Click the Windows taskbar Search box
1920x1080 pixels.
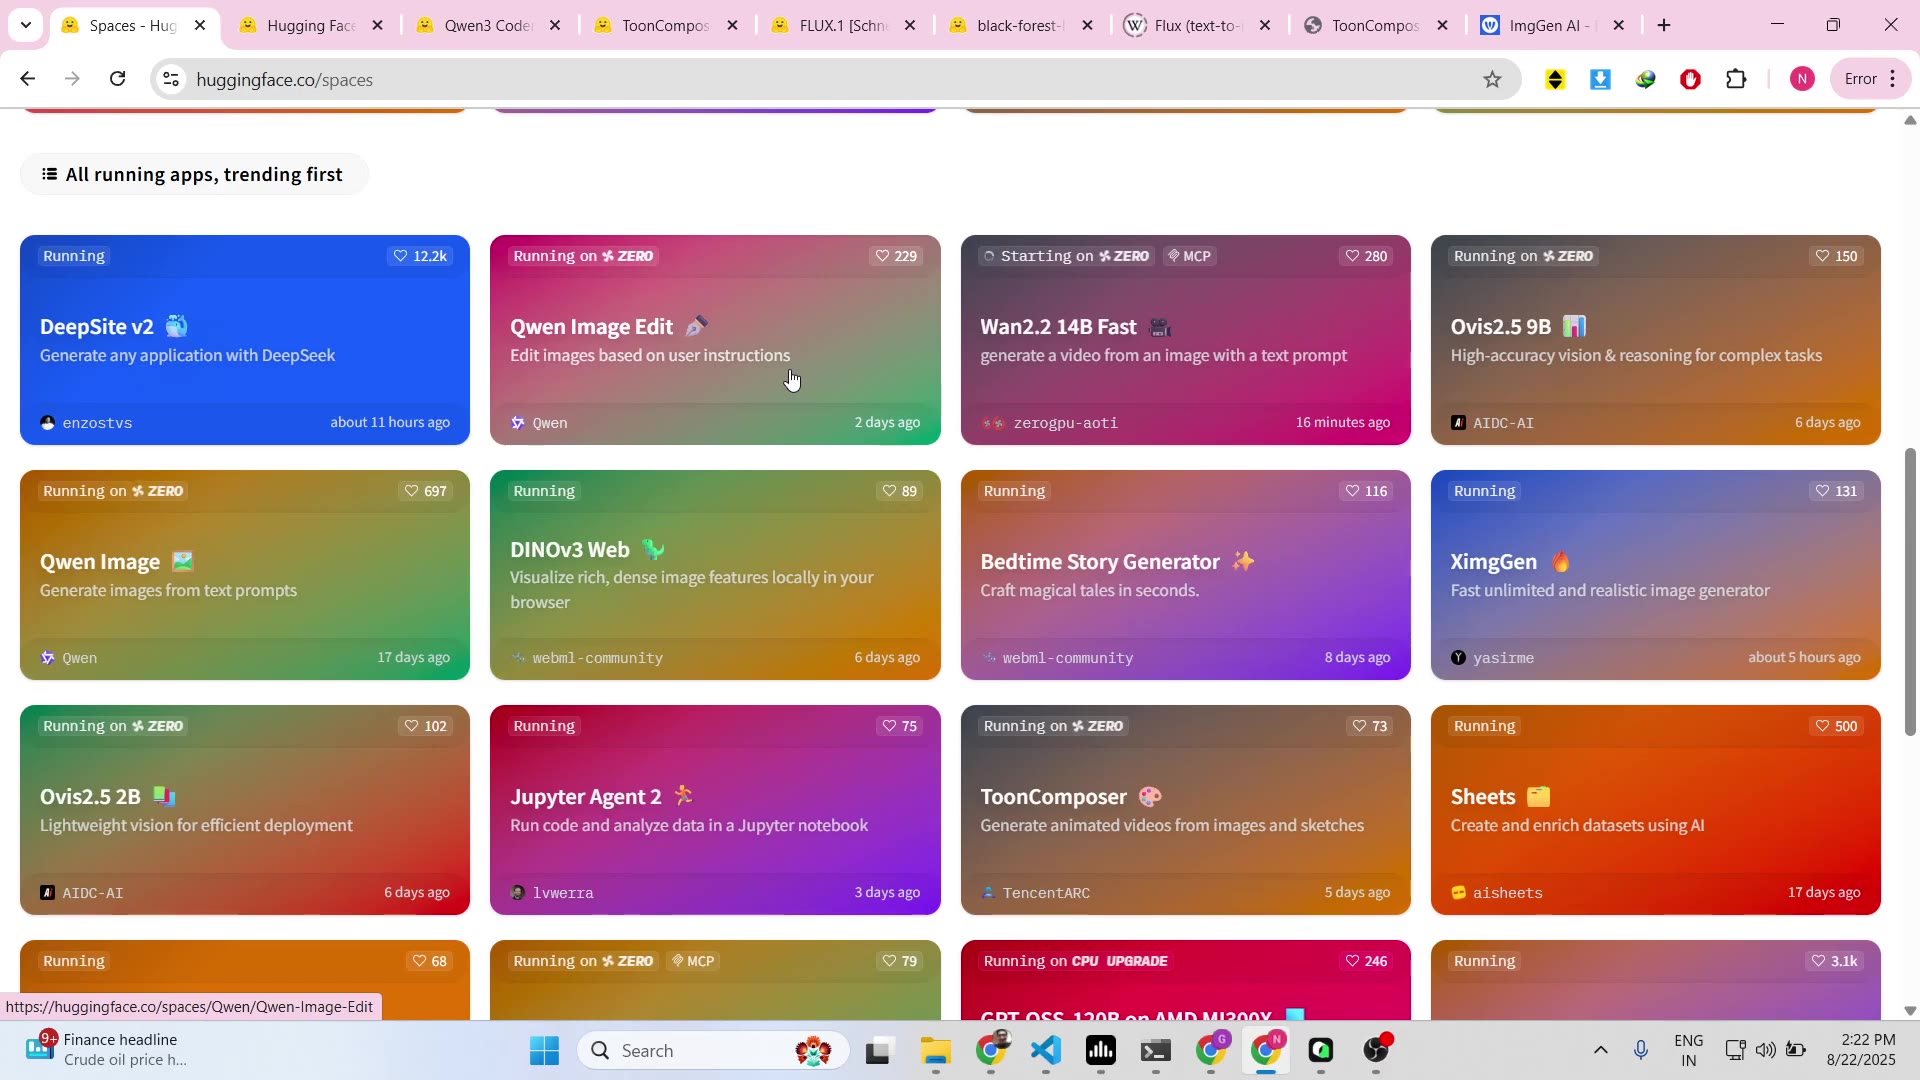click(713, 1050)
